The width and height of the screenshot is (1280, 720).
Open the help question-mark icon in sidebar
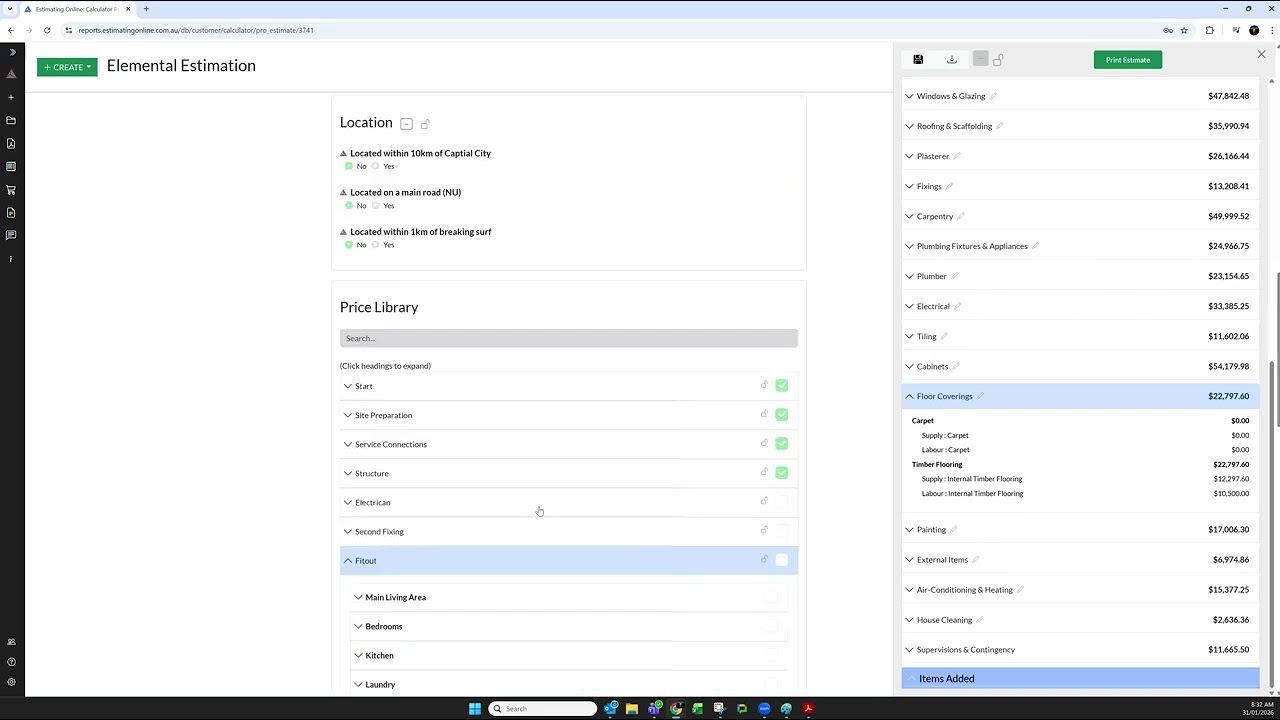pos(11,662)
